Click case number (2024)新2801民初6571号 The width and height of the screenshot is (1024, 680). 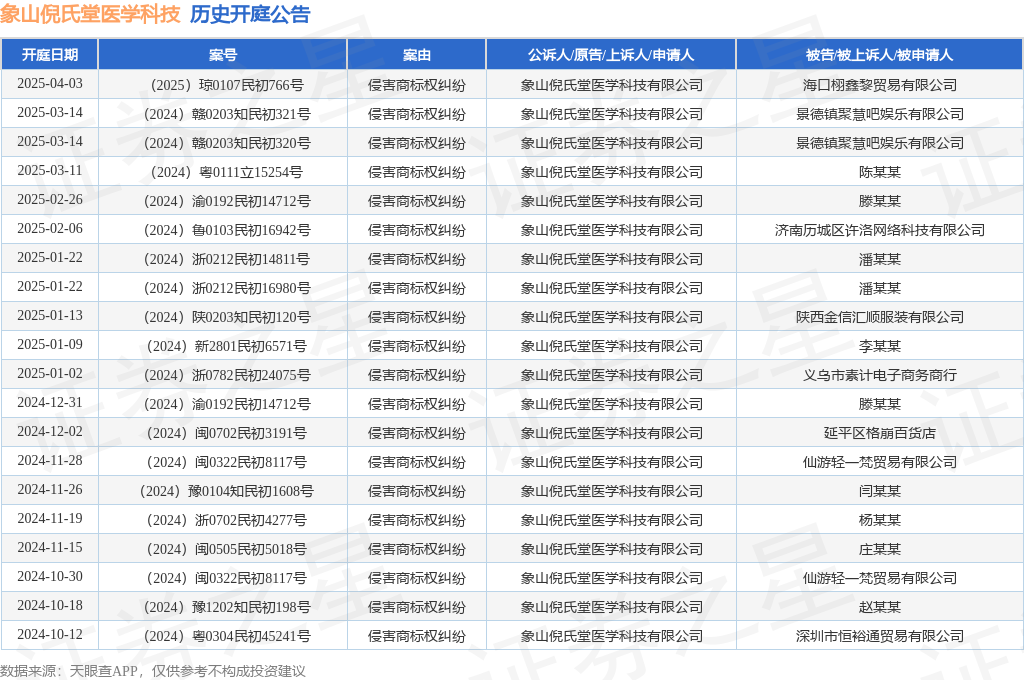[x=227, y=346]
